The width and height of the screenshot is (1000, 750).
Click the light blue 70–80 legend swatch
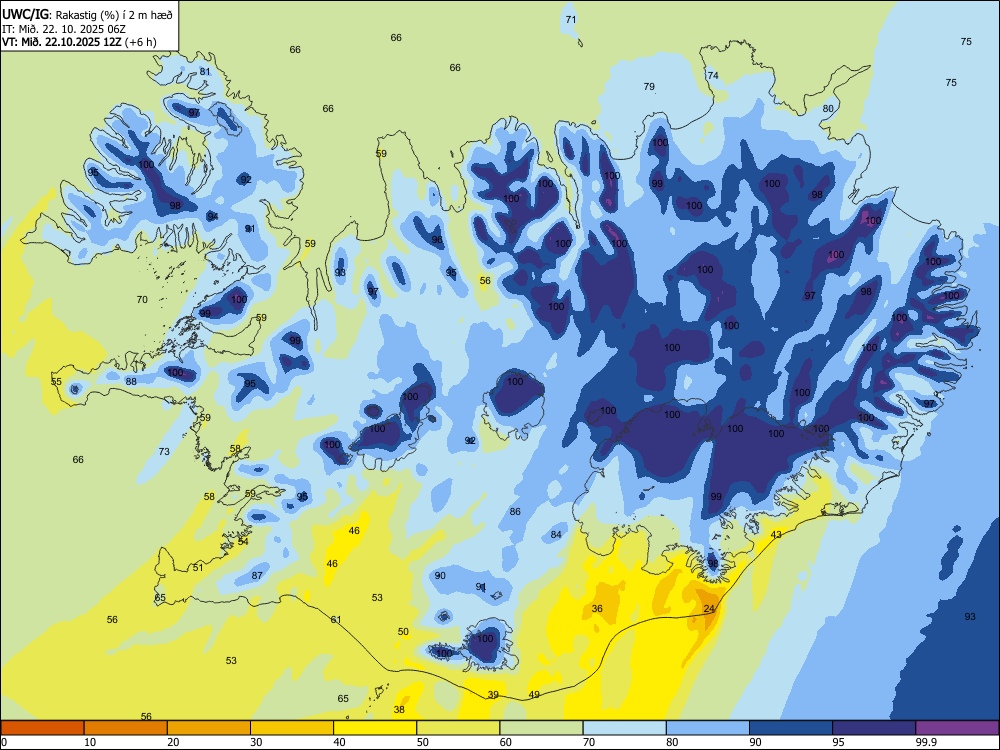[x=624, y=728]
